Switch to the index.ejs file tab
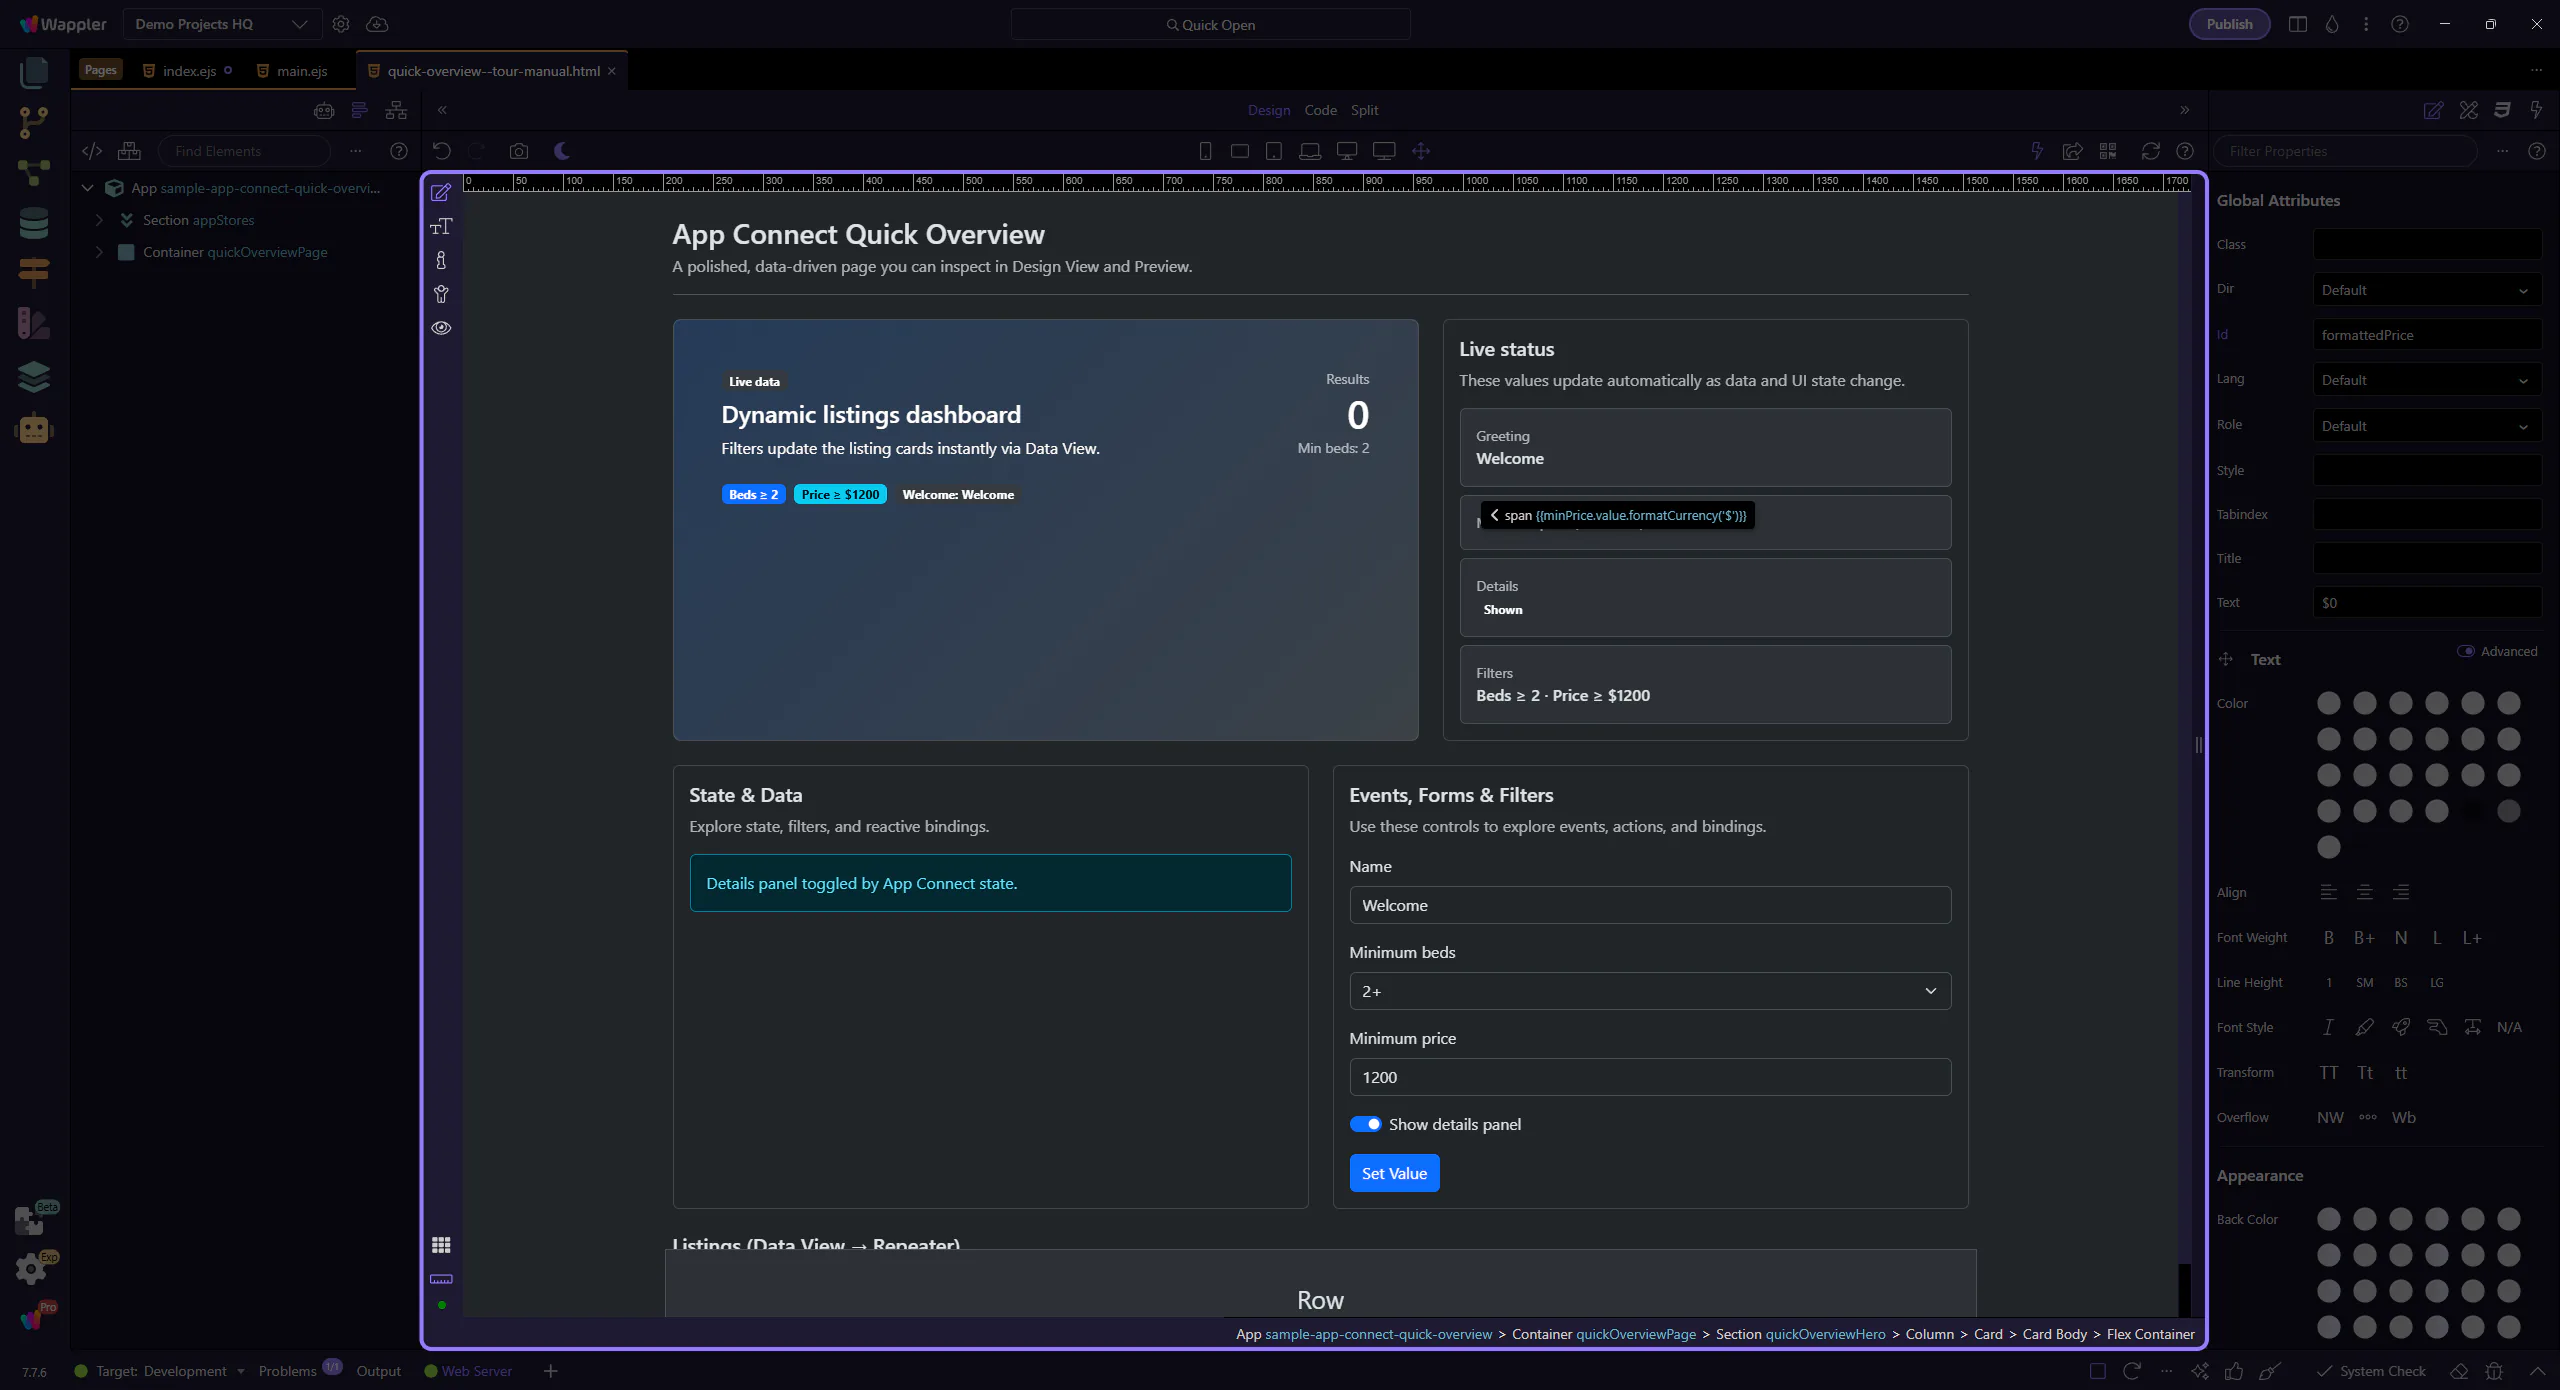2560x1390 pixels. coord(189,71)
